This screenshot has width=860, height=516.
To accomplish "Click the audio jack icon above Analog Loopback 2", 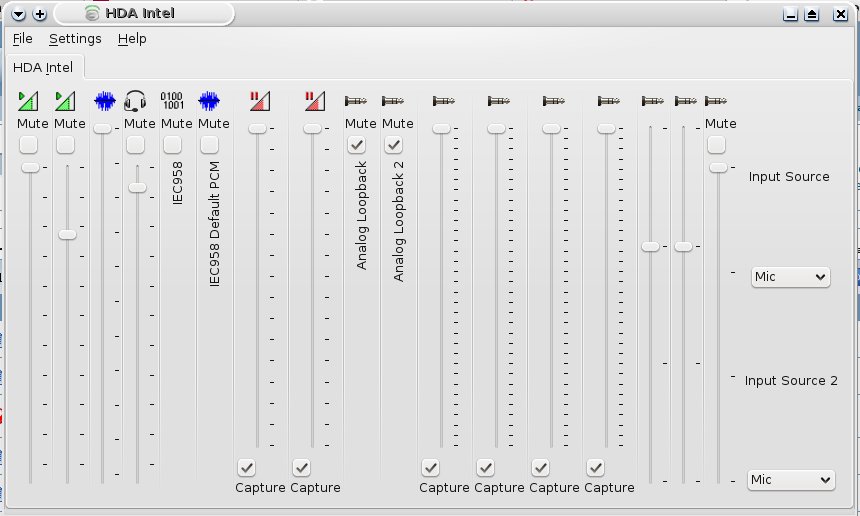I will click(x=393, y=101).
